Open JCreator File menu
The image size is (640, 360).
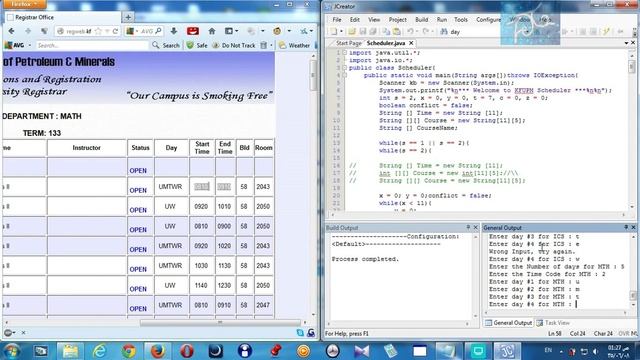point(337,20)
